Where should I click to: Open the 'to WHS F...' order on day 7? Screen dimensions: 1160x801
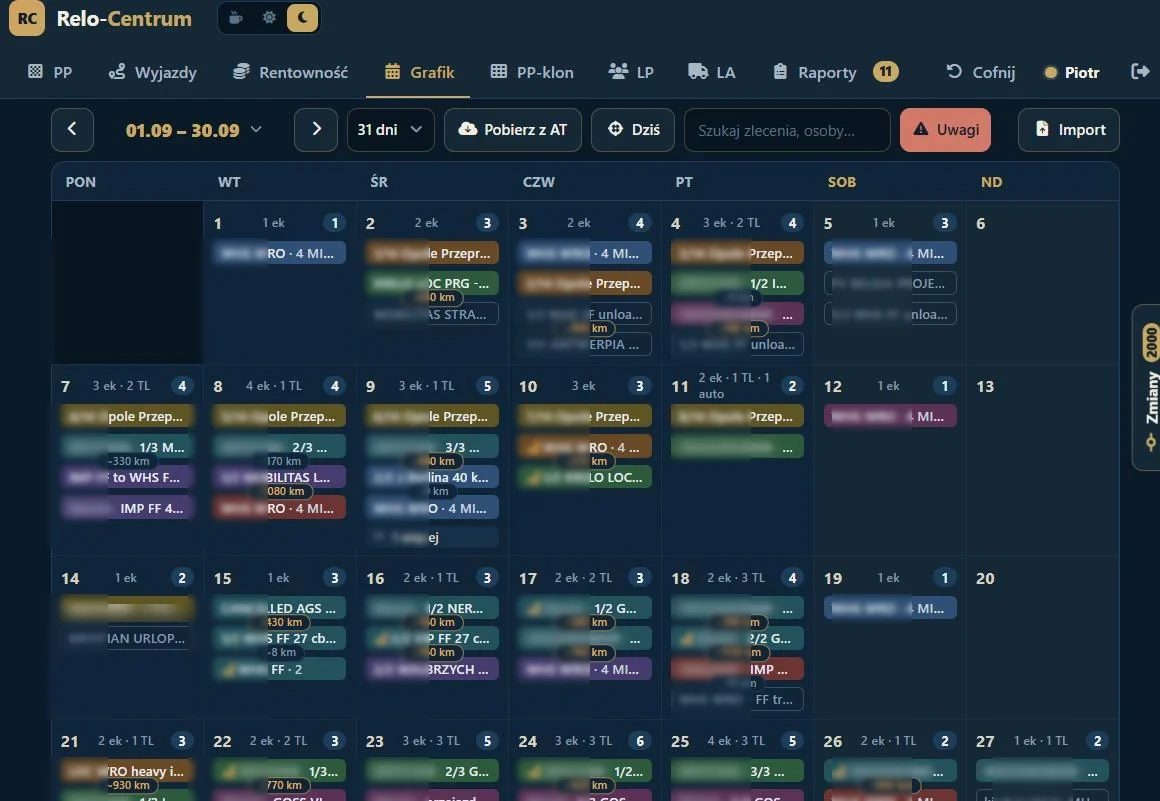(127, 478)
